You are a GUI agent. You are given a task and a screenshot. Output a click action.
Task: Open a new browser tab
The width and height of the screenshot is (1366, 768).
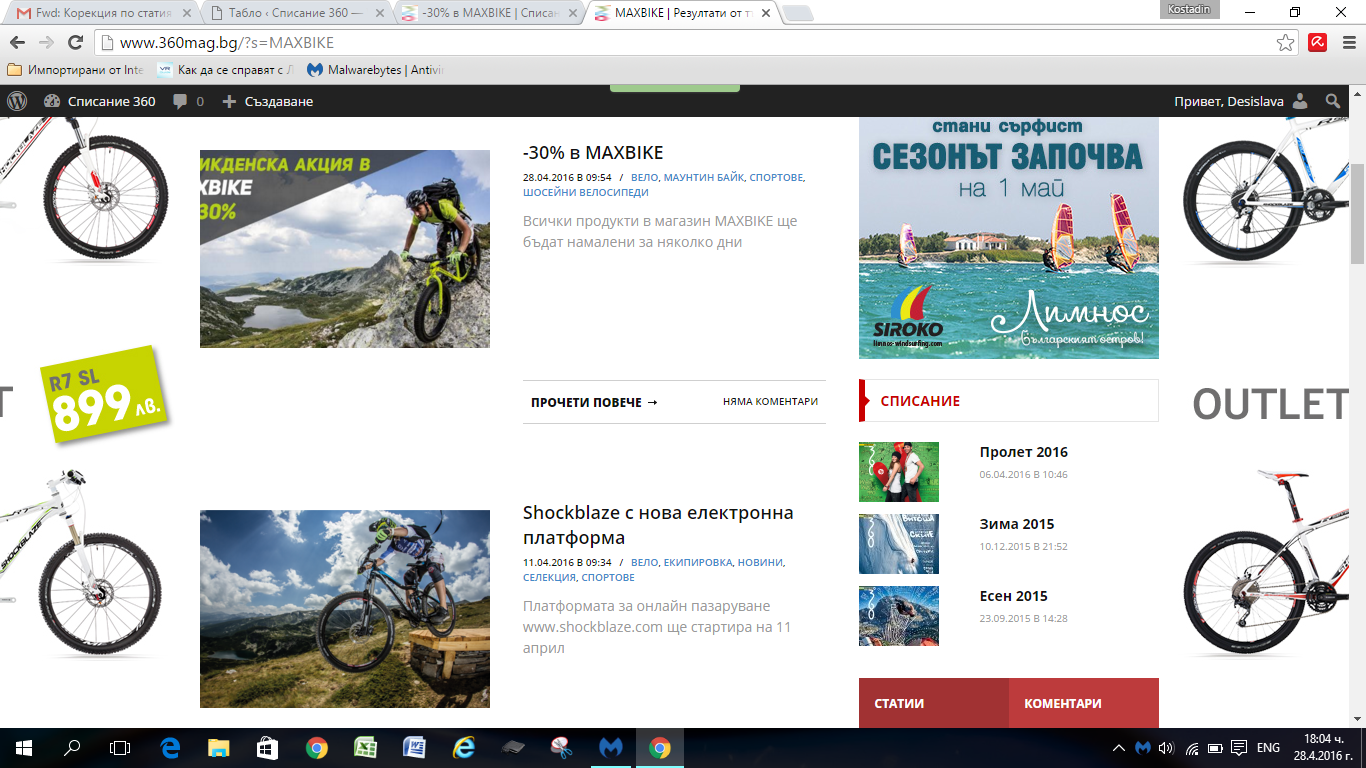pyautogui.click(x=797, y=14)
